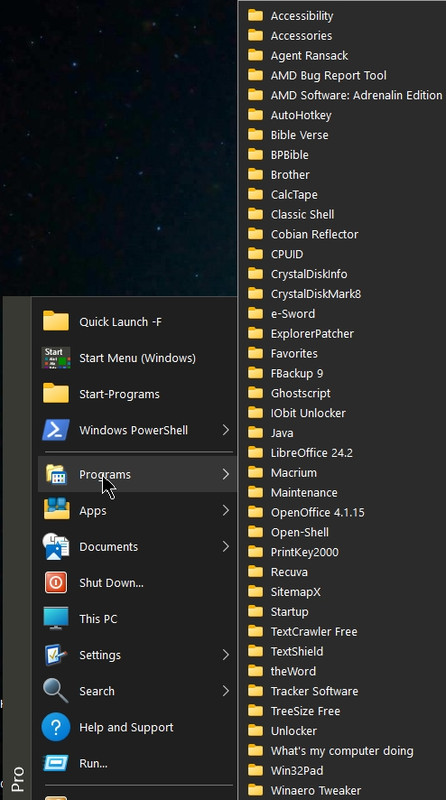Click the folder icon beside Classic Shell
Image resolution: width=446 pixels, height=800 pixels.
tap(255, 214)
